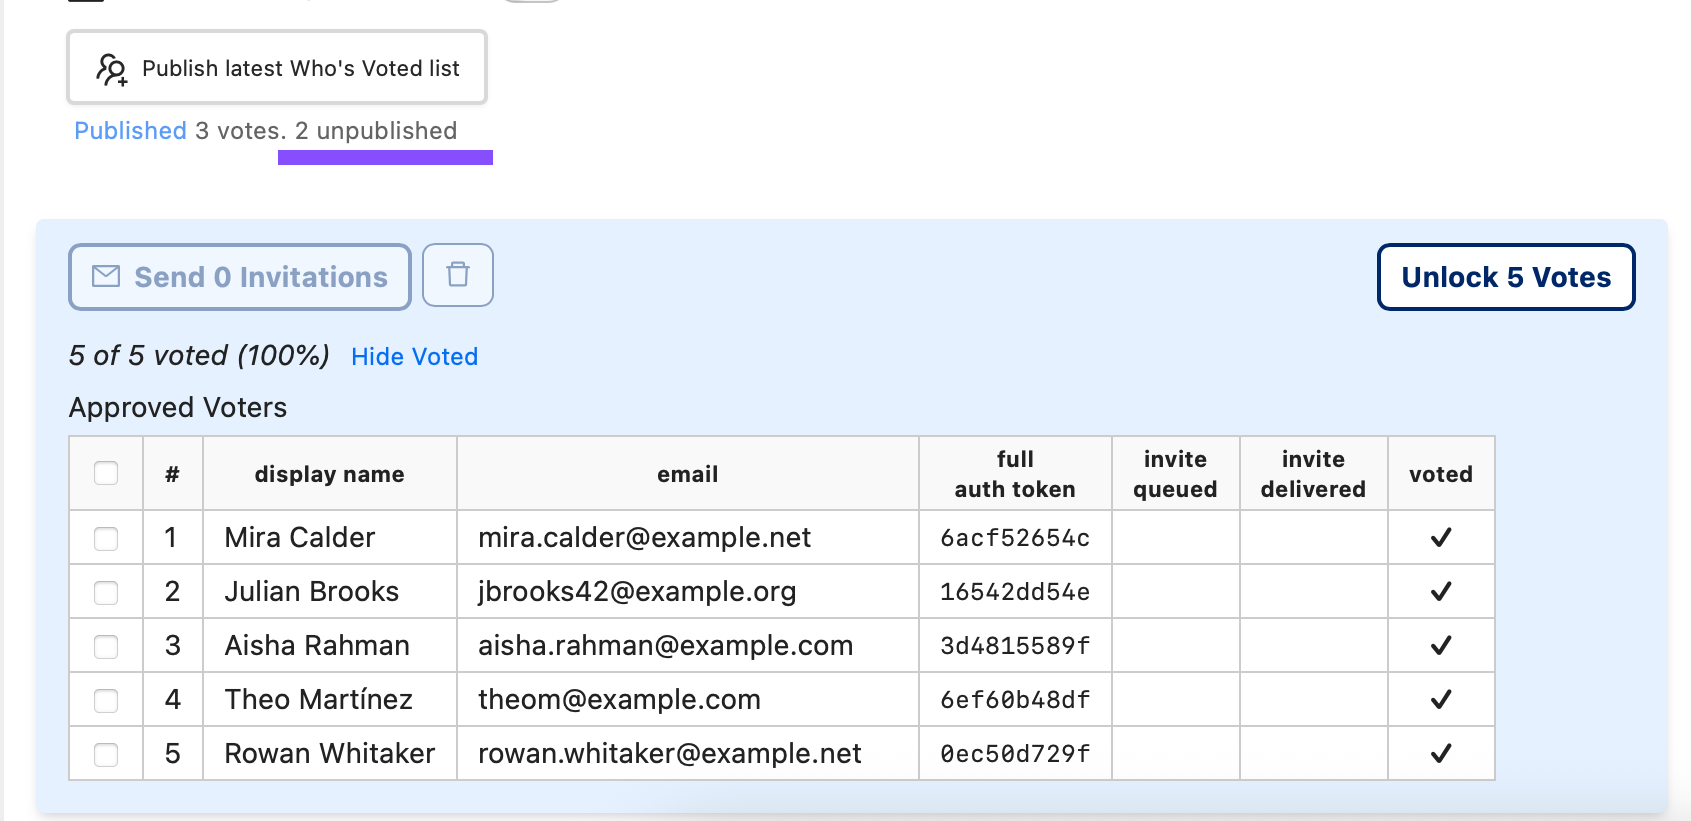Tick the checkbox beside Aisha Rahman
1691x821 pixels.
pyautogui.click(x=106, y=647)
